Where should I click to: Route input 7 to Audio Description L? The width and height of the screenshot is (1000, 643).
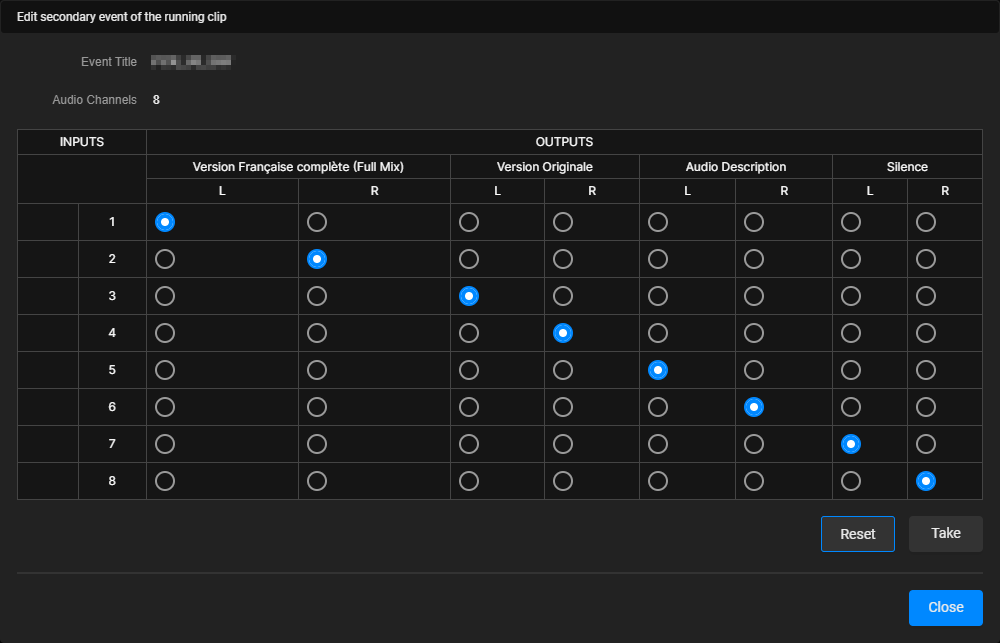(658, 444)
